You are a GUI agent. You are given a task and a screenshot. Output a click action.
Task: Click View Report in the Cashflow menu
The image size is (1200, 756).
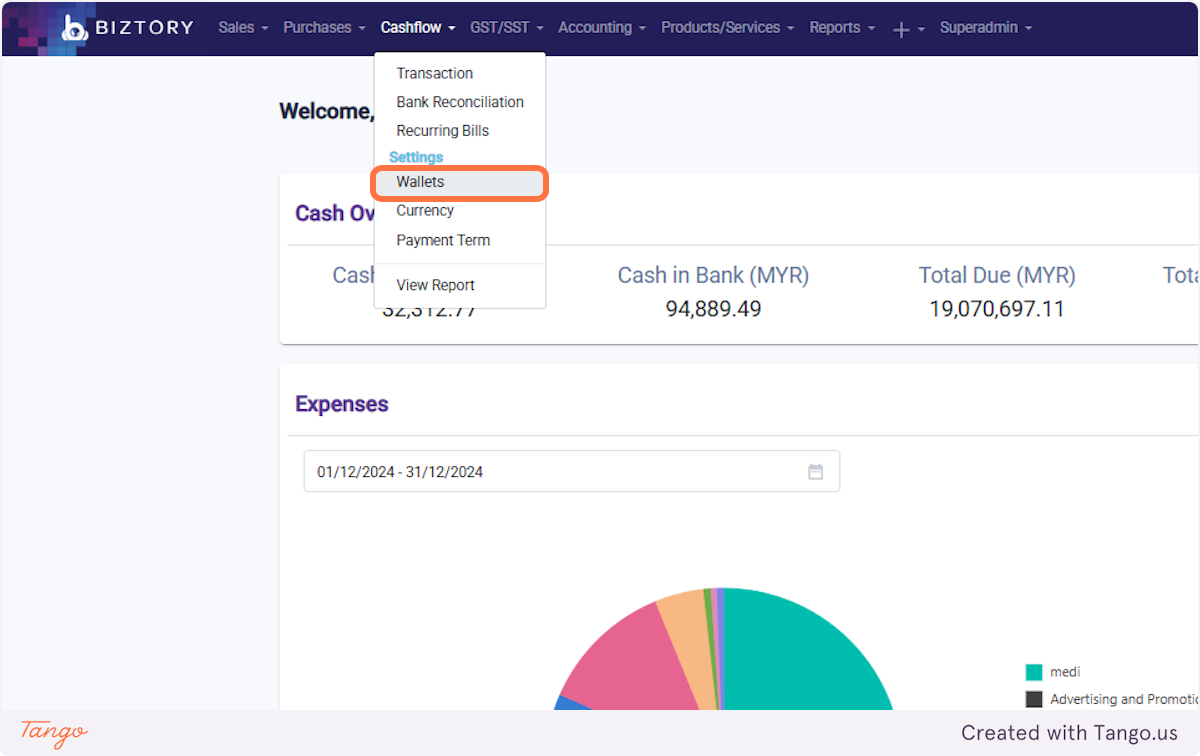[460, 285]
